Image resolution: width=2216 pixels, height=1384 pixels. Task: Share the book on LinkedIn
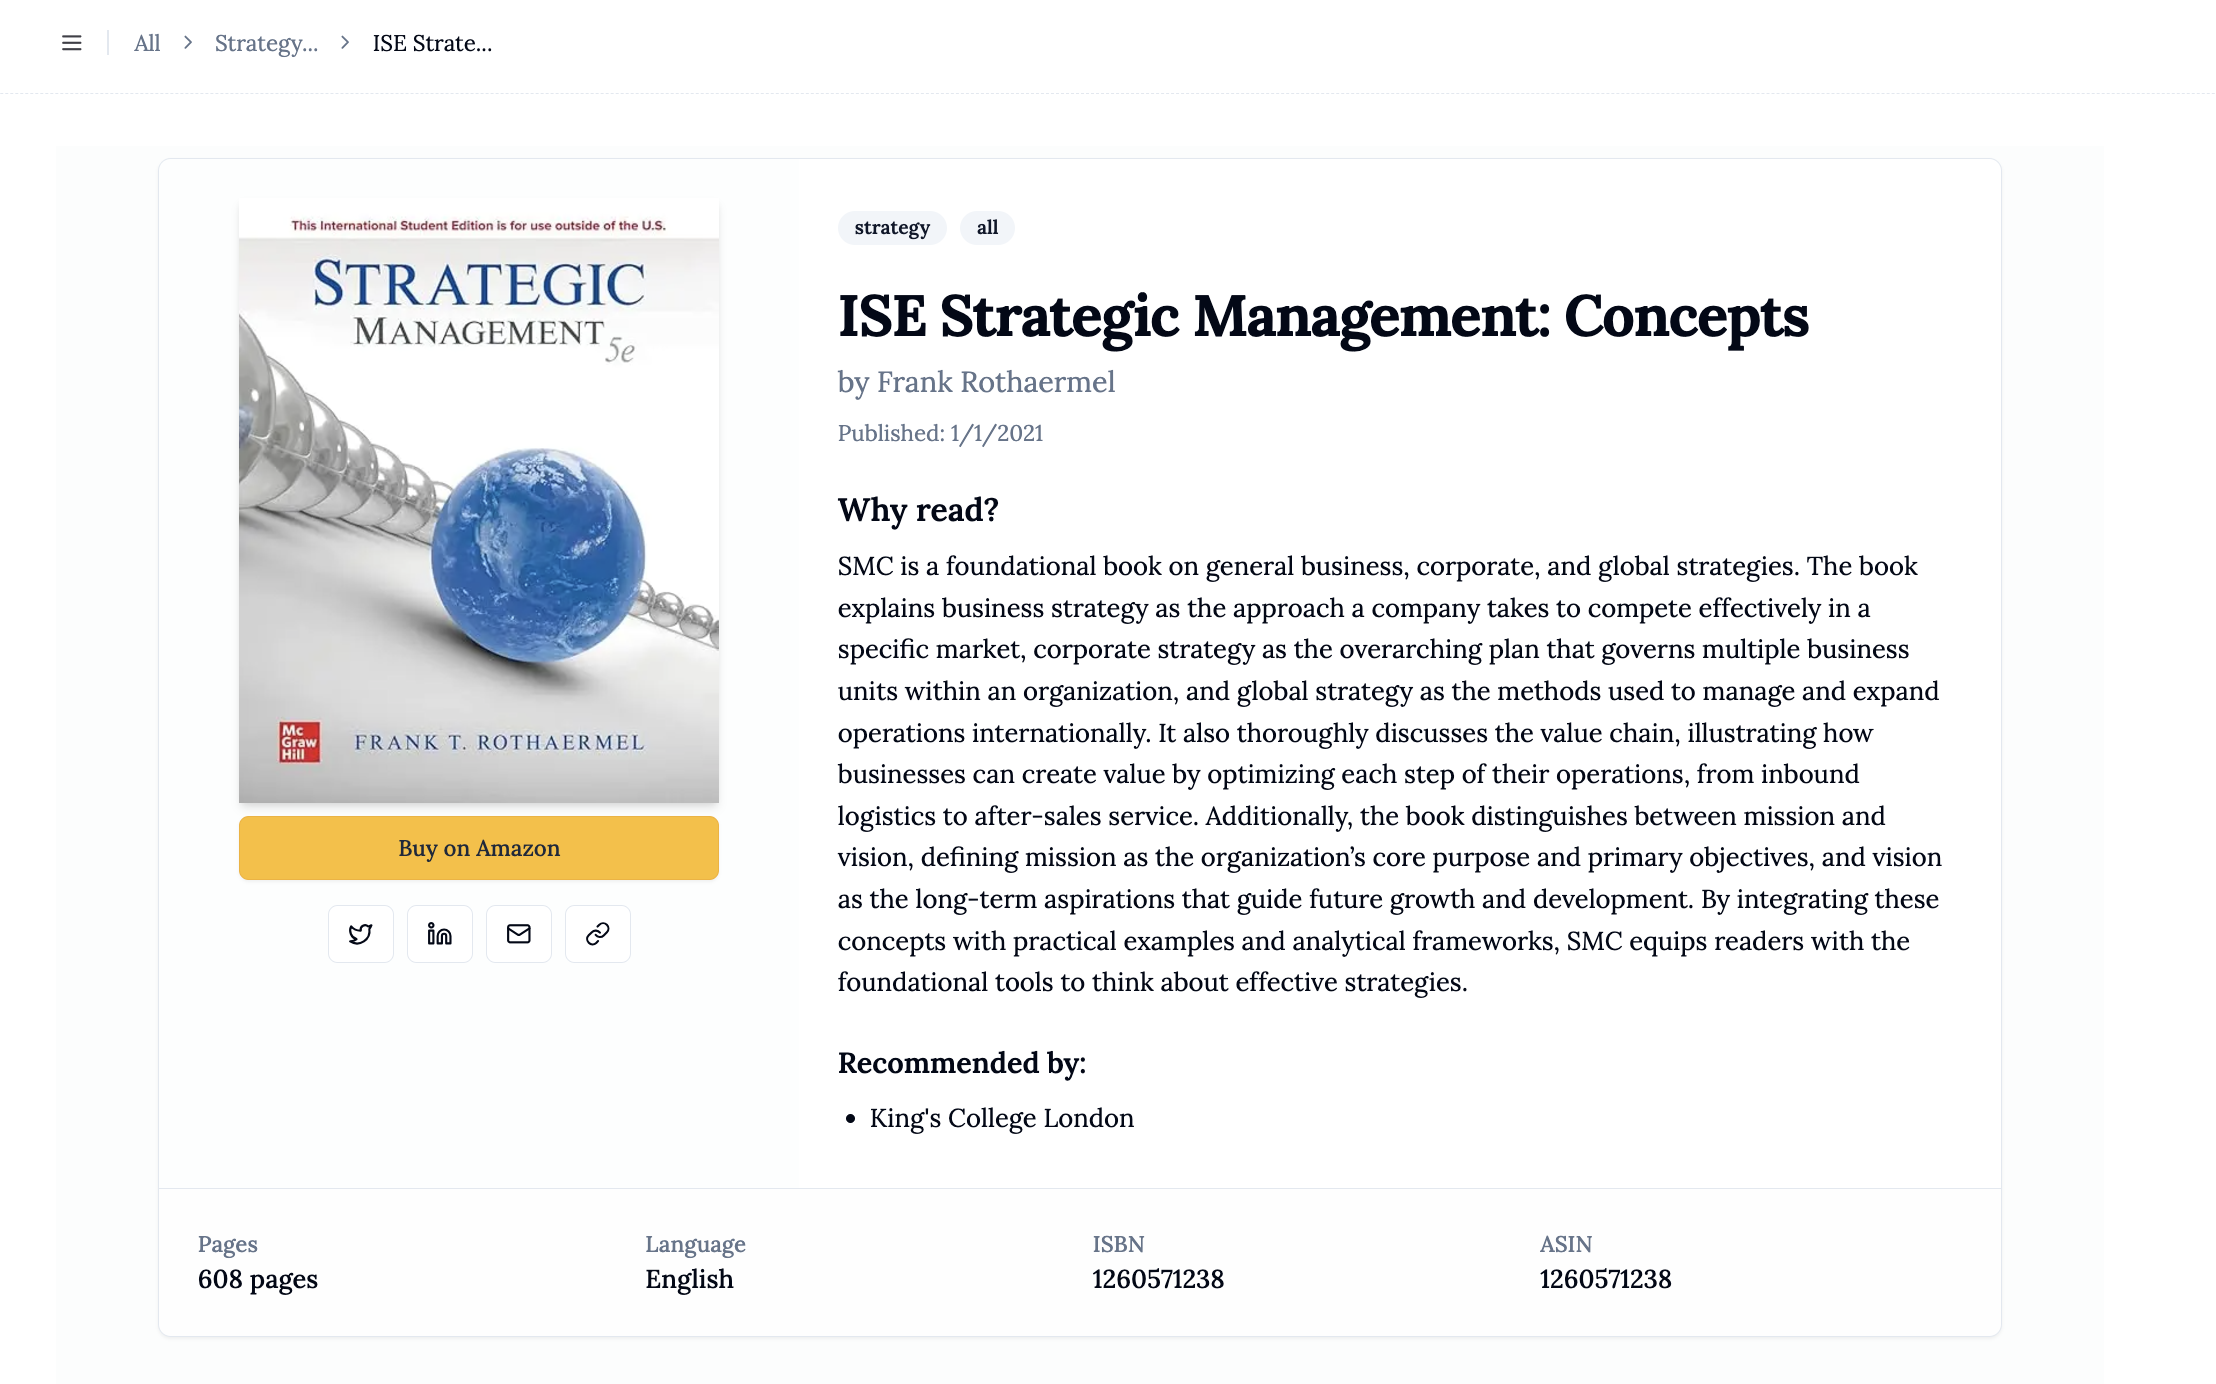pyautogui.click(x=439, y=934)
